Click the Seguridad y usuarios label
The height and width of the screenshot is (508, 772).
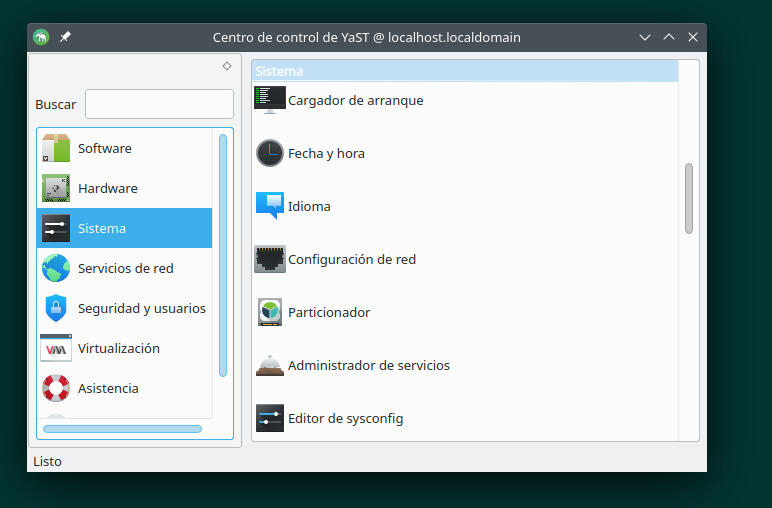(142, 308)
